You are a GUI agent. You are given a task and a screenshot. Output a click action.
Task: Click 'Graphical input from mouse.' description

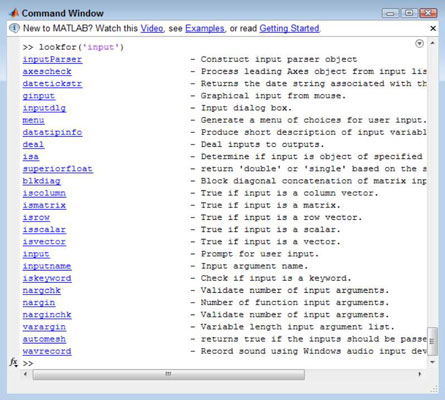273,96
